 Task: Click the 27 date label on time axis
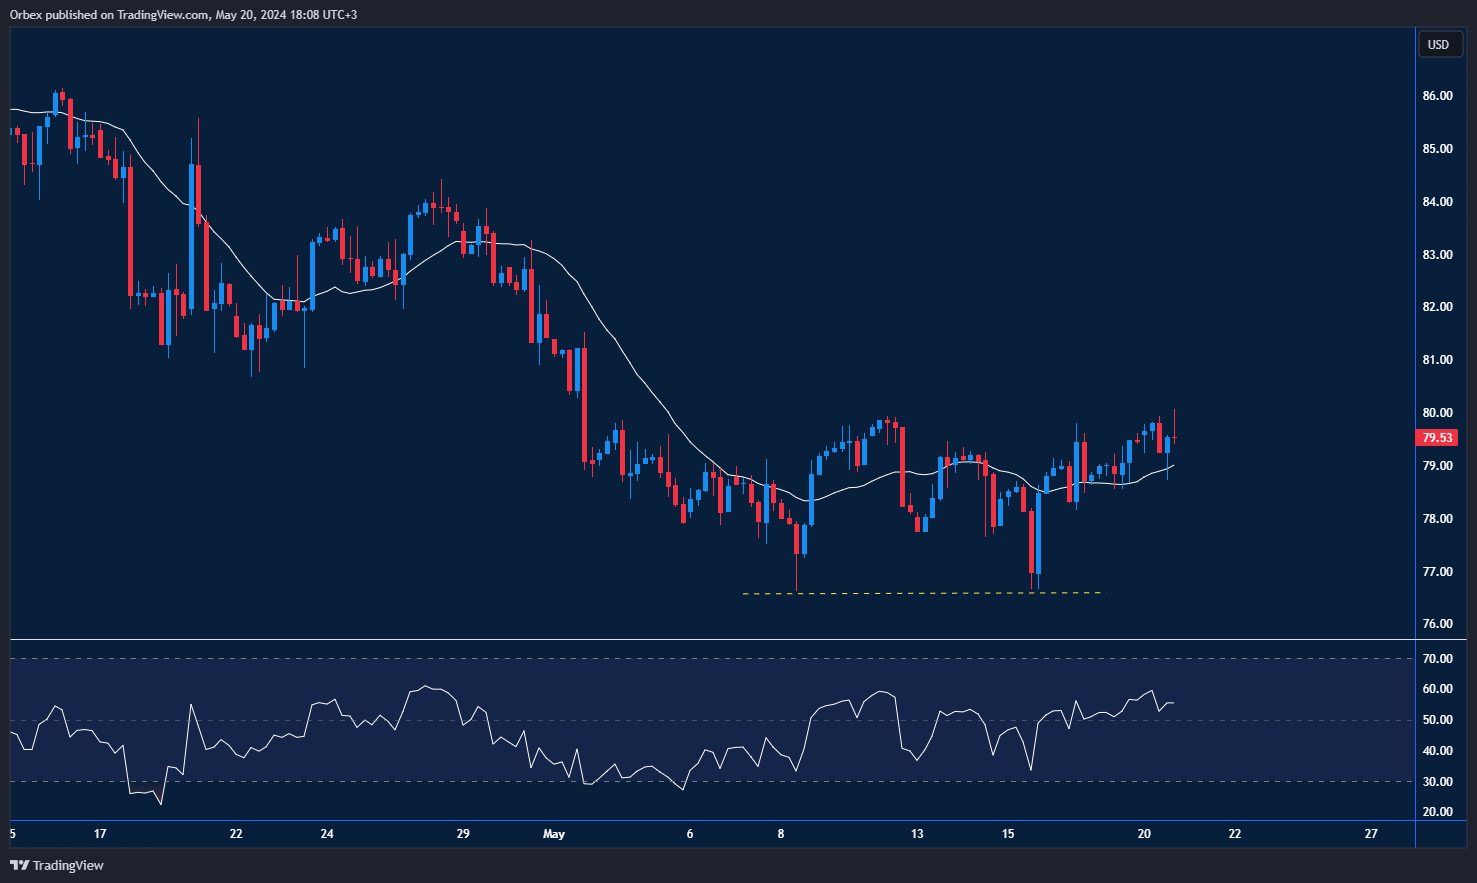click(x=1371, y=834)
